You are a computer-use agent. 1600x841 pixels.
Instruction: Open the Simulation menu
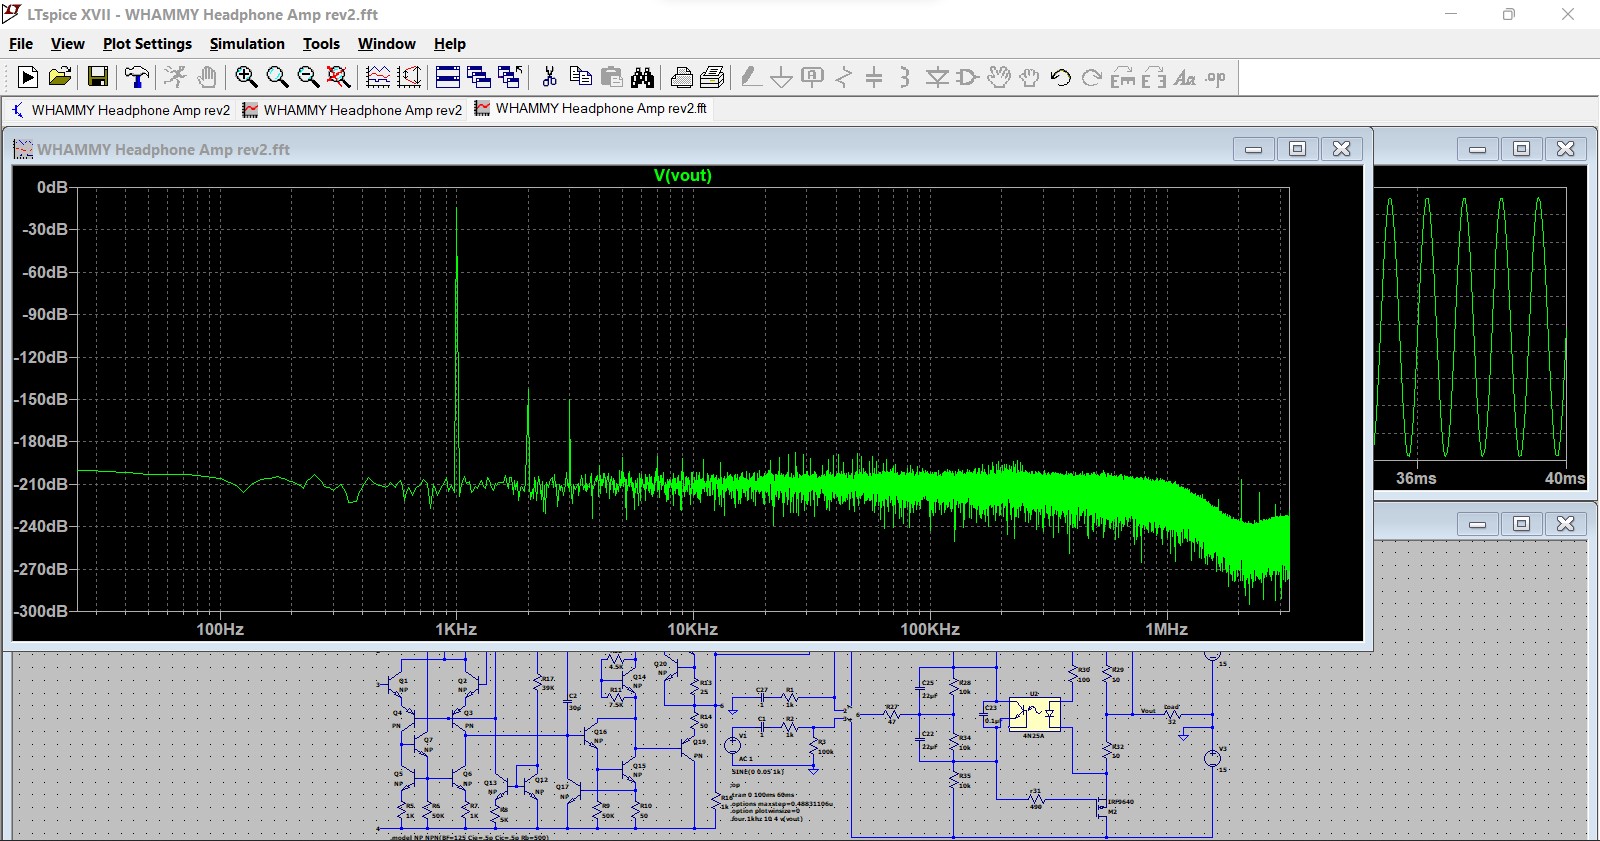point(247,44)
